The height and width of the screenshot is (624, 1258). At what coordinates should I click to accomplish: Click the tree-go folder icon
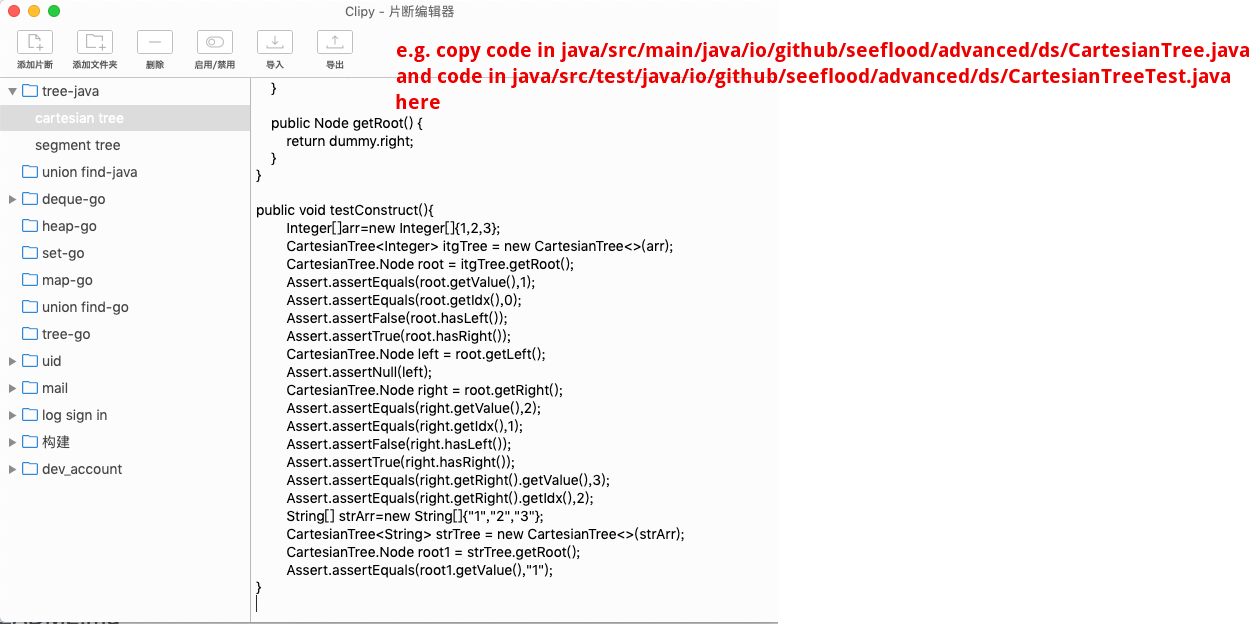click(29, 334)
